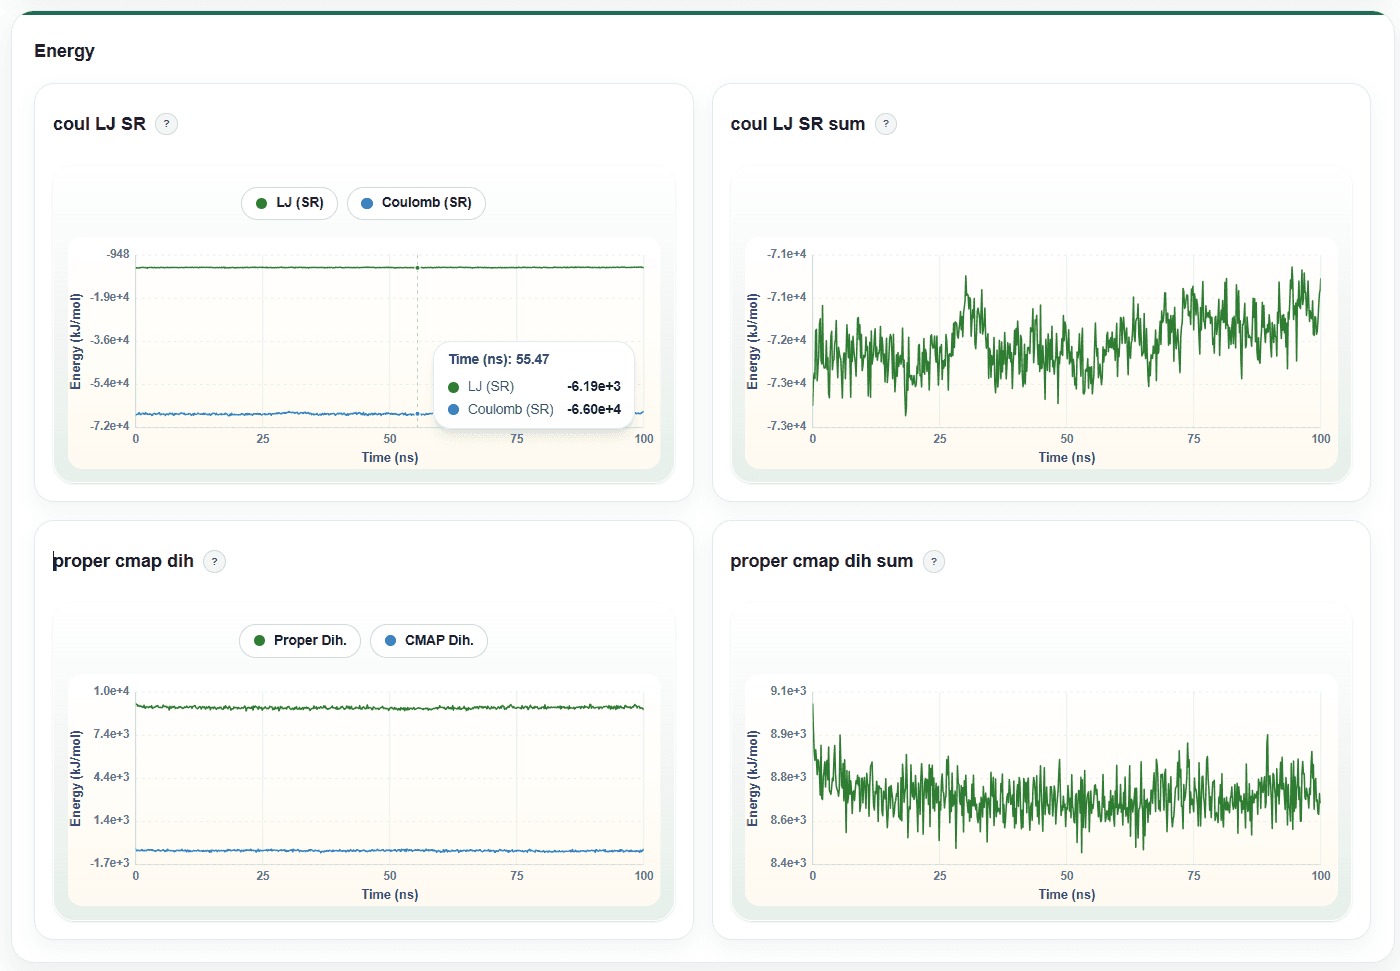Click the 'proper cmap dih' card title
This screenshot has height=971, width=1400.
click(x=123, y=561)
